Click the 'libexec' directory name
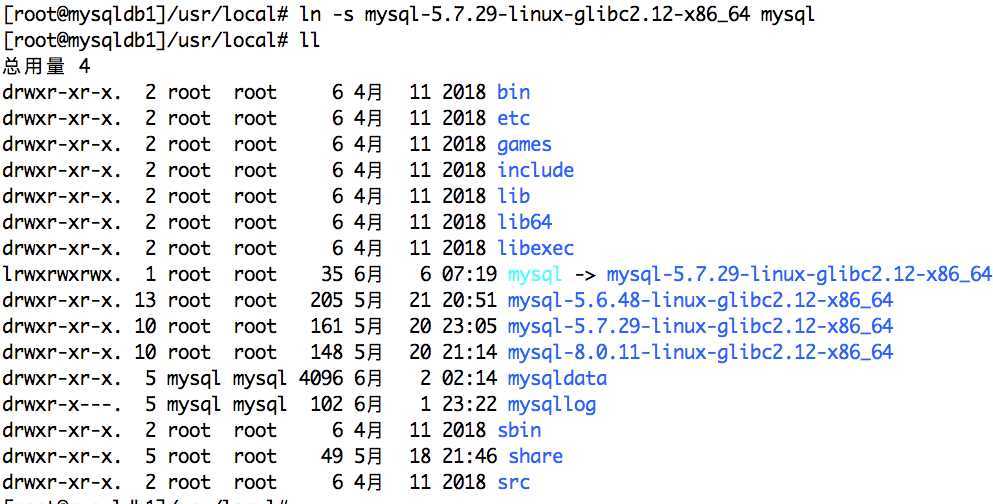 pyautogui.click(x=536, y=248)
